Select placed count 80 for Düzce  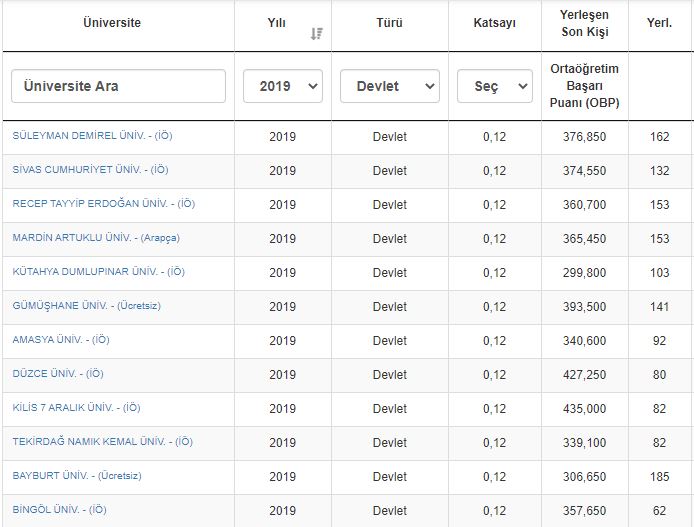click(x=659, y=375)
